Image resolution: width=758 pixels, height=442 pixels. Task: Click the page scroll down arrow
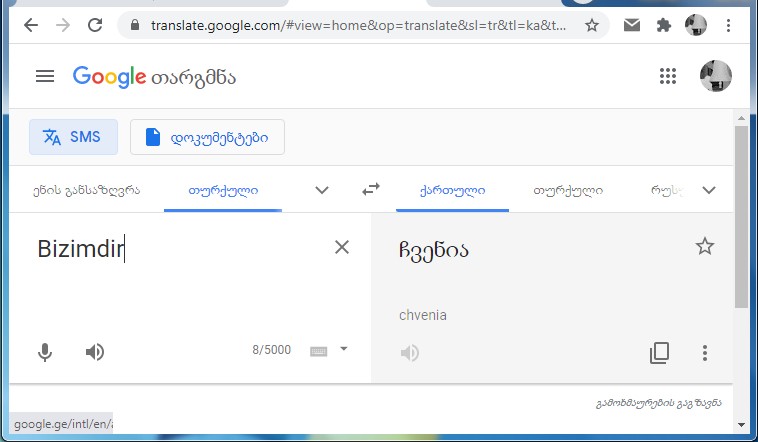tap(742, 425)
